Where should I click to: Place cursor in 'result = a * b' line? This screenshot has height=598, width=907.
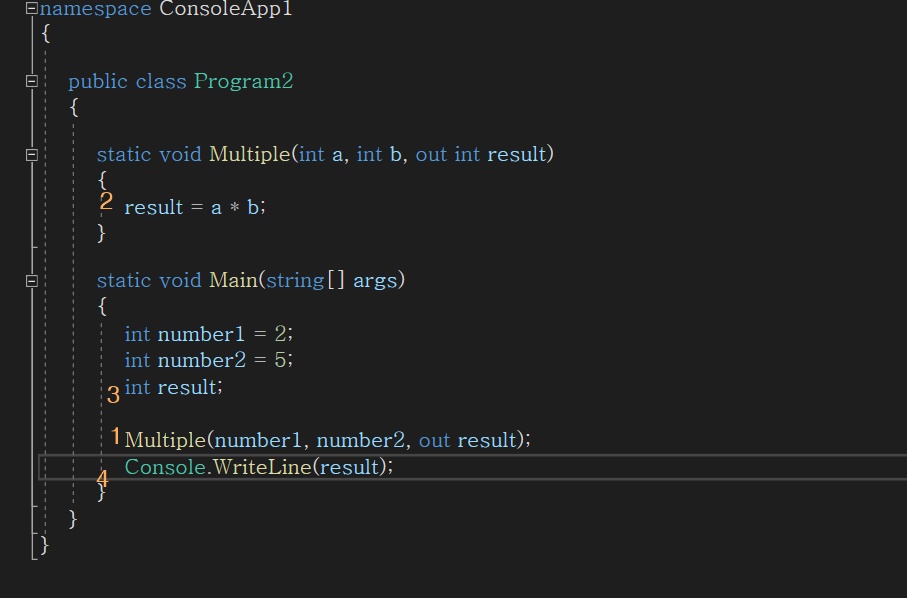(x=195, y=207)
